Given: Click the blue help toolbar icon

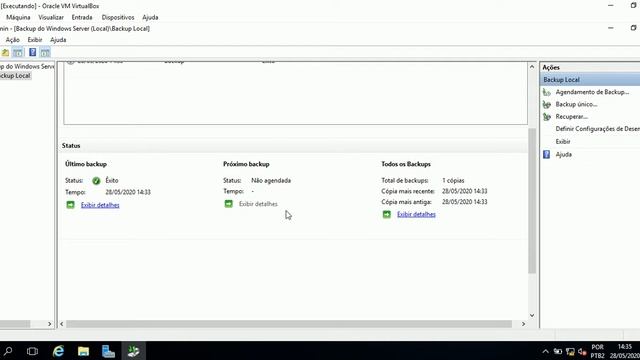Looking at the screenshot, I should pos(33,53).
